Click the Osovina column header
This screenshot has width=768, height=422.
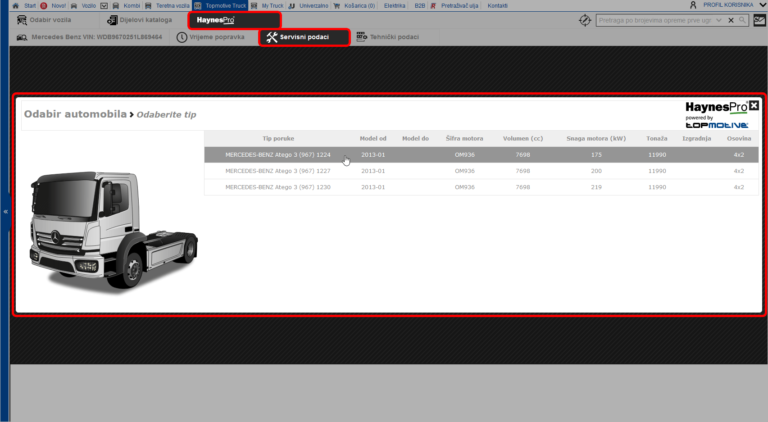tap(739, 139)
